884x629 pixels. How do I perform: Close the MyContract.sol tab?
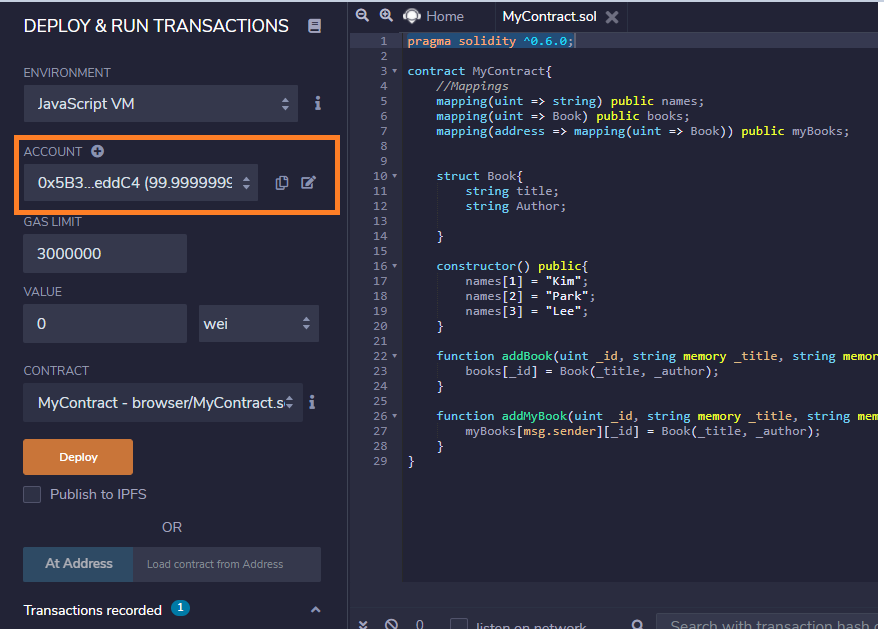[x=612, y=17]
